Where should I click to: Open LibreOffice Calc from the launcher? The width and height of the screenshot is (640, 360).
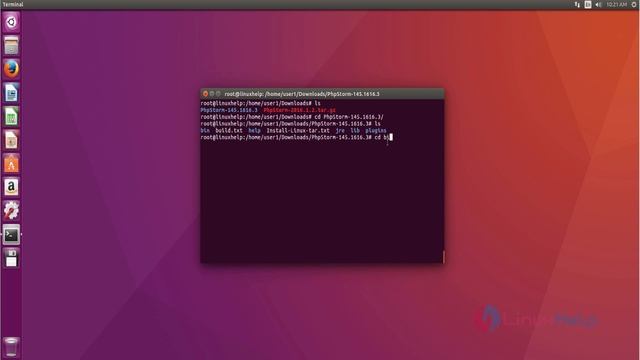[11, 117]
